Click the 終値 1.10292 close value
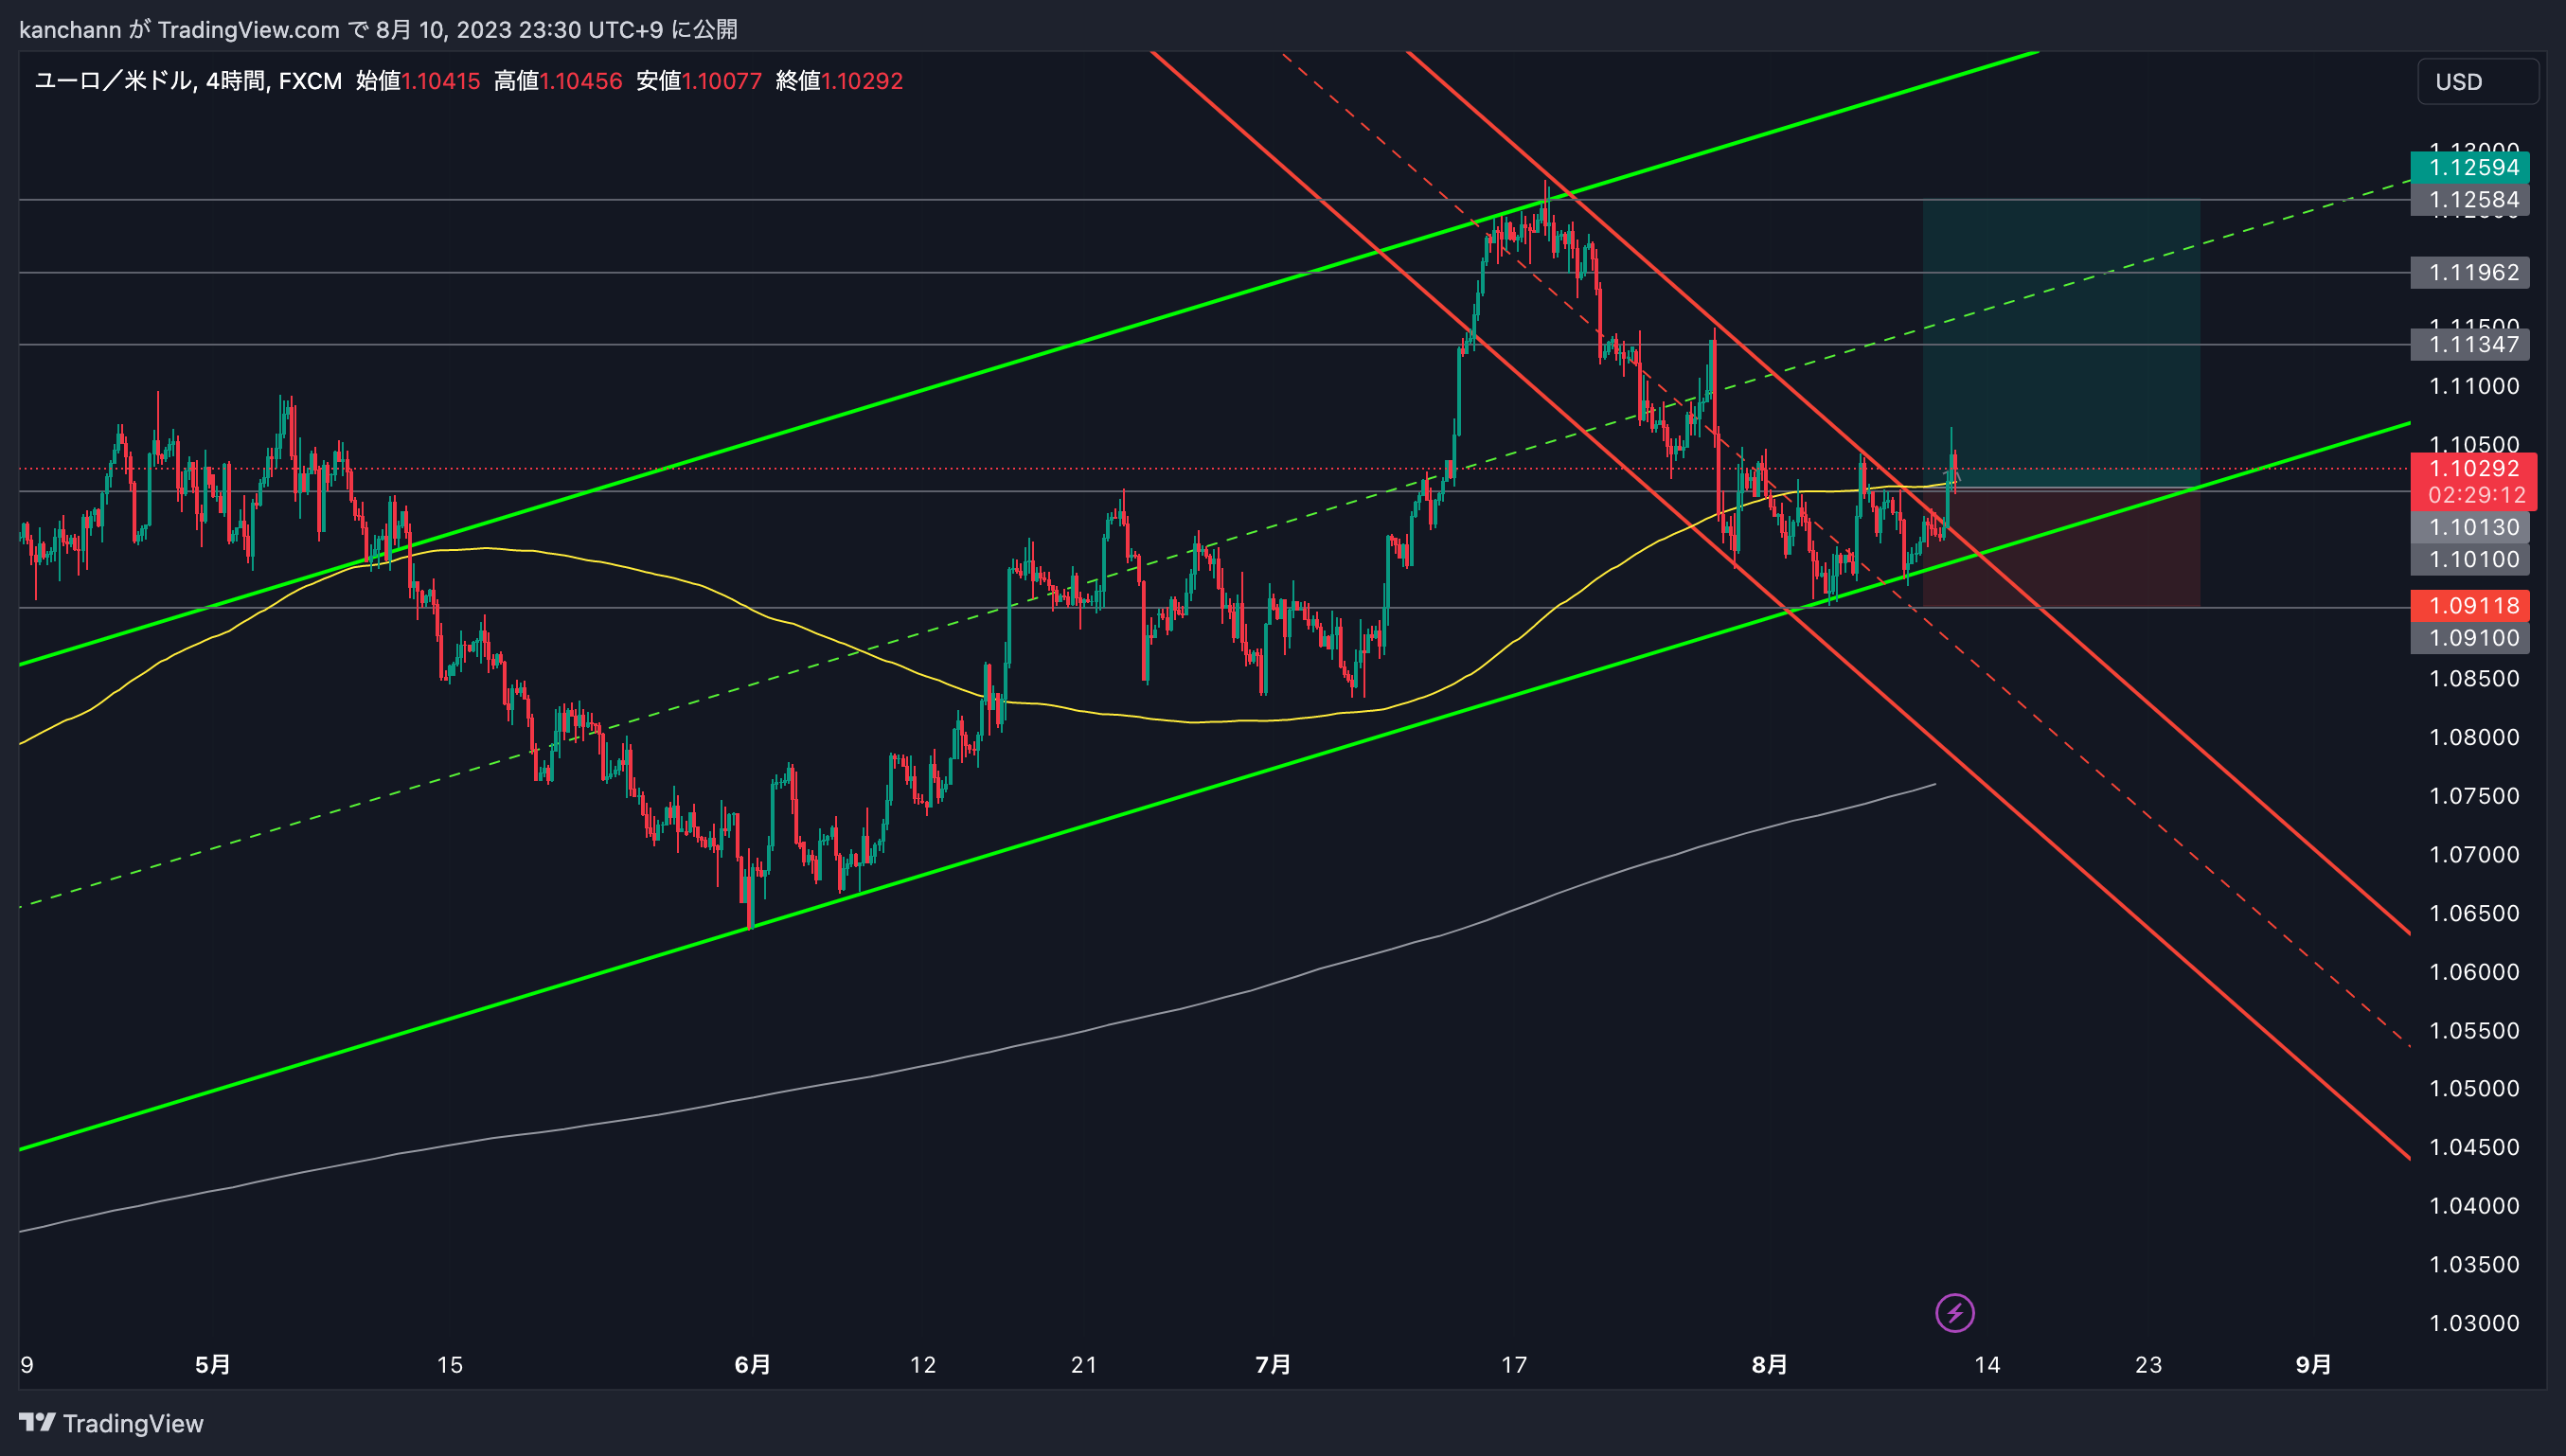Screen dimensions: 2566x1456 [839, 81]
